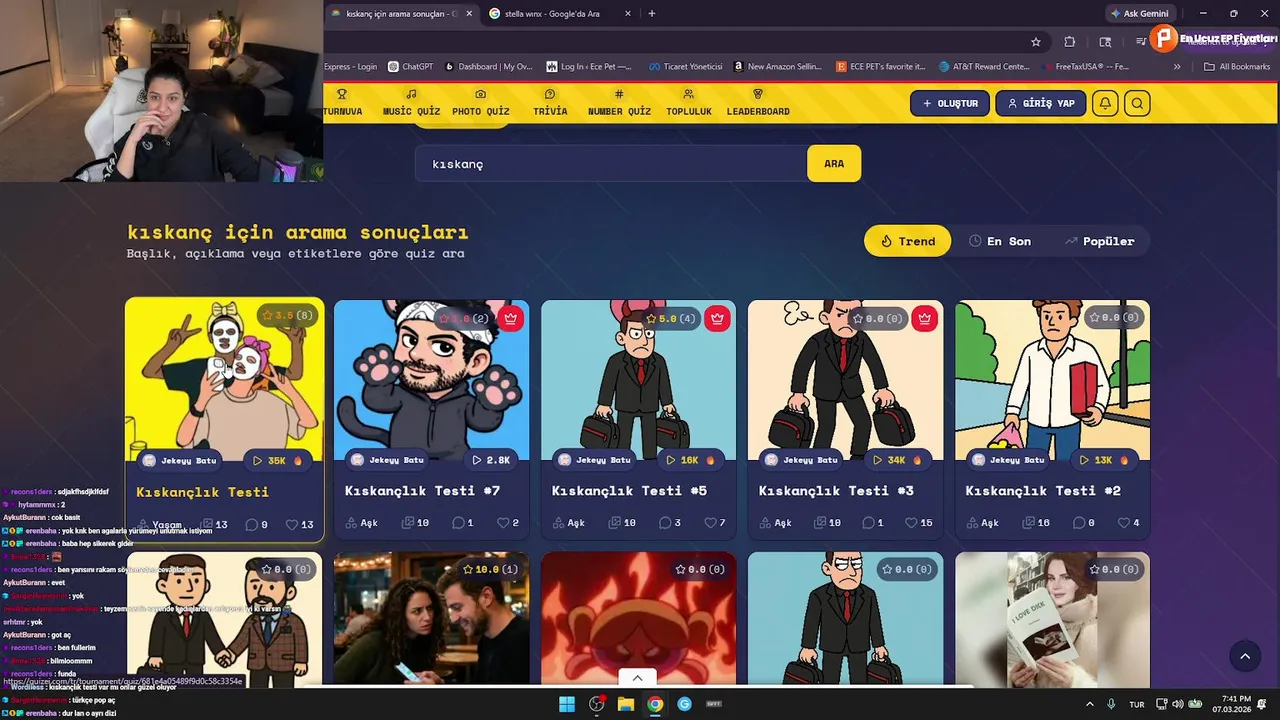Click the microphone icon in system tray

(x=1111, y=704)
